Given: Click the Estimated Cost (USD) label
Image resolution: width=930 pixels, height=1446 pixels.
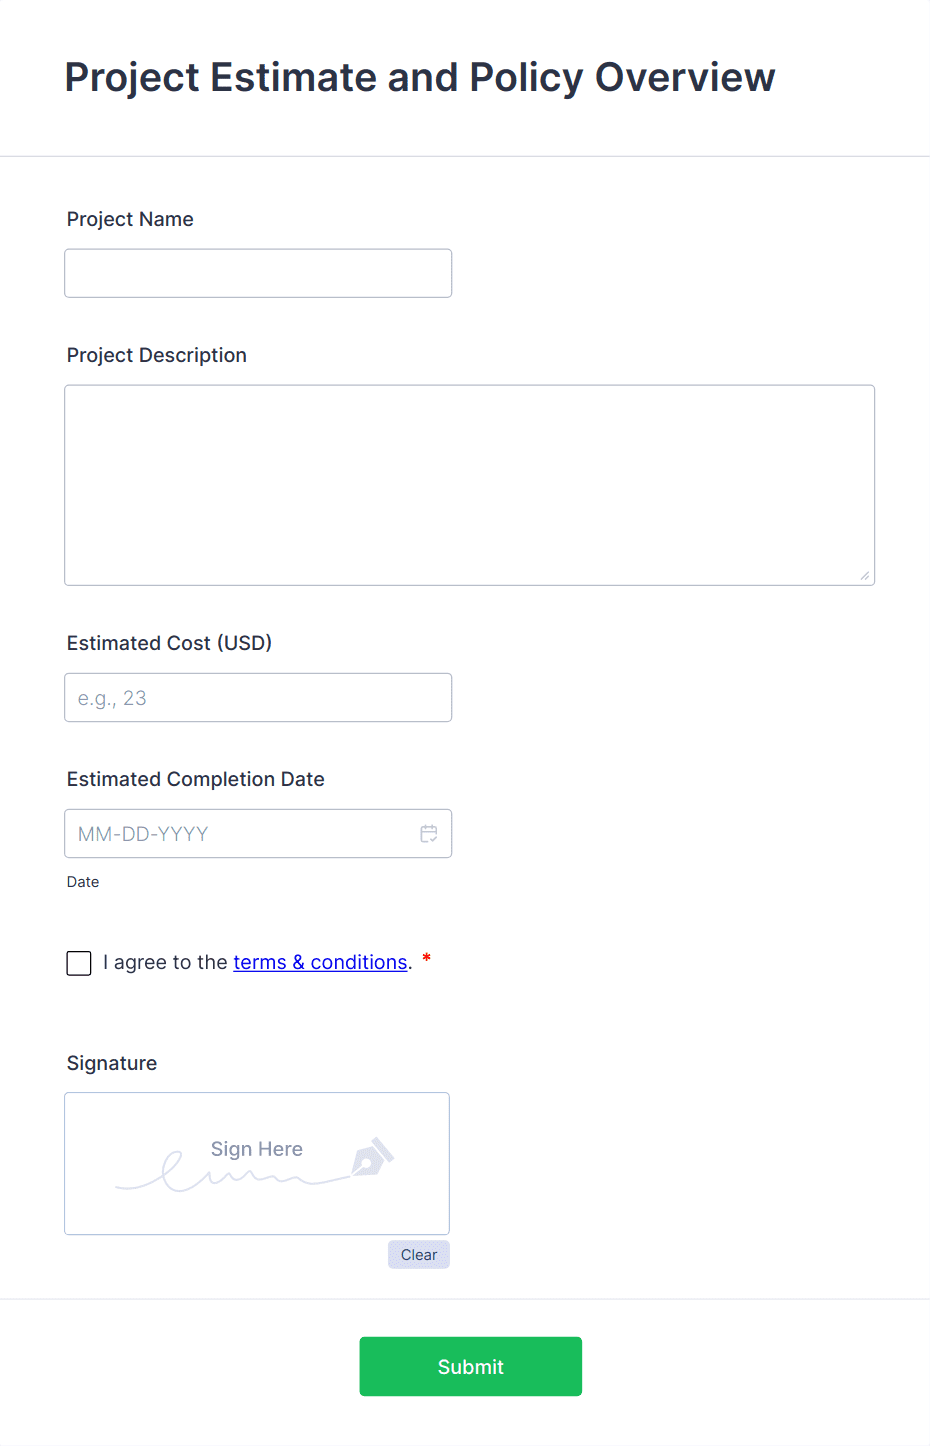Looking at the screenshot, I should [169, 643].
